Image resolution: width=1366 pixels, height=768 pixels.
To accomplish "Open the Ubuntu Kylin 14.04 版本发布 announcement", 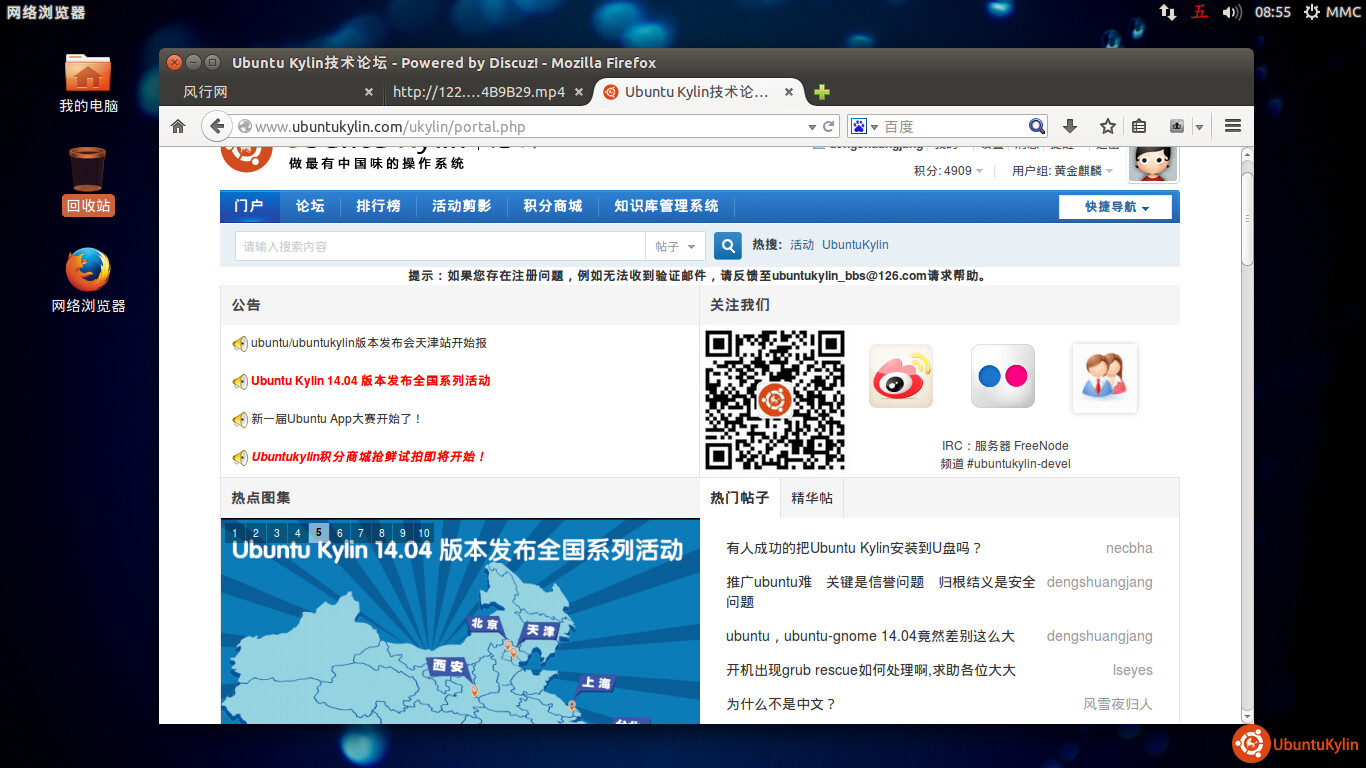I will (x=370, y=381).
